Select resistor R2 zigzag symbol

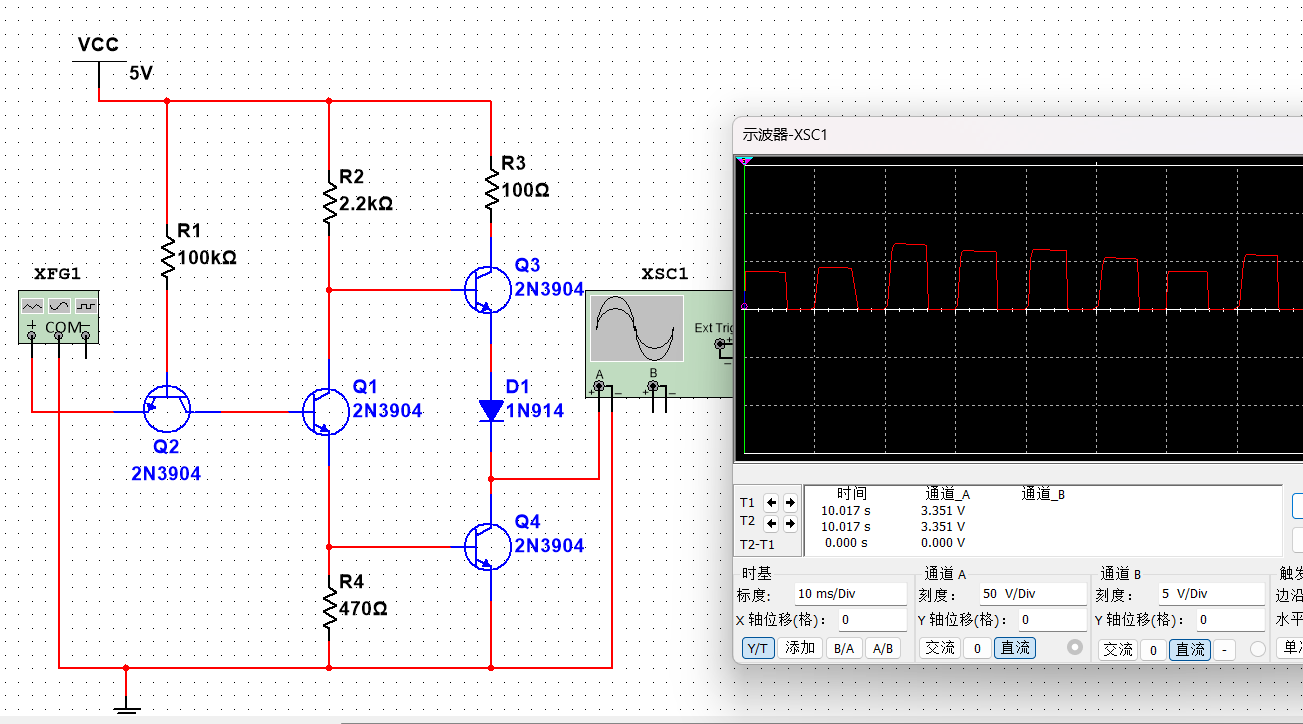pos(329,201)
